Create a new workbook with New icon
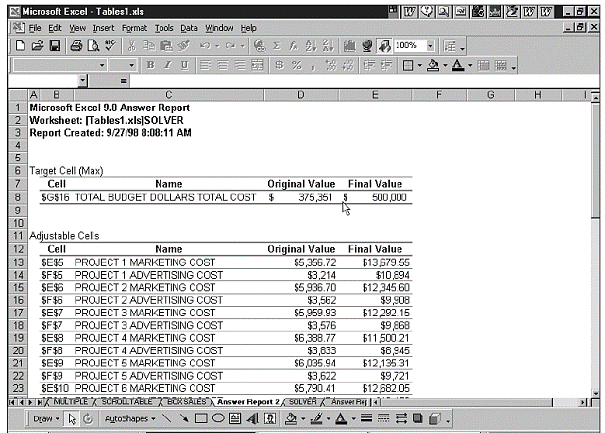Image resolution: width=605 pixels, height=433 pixels. click(20, 46)
